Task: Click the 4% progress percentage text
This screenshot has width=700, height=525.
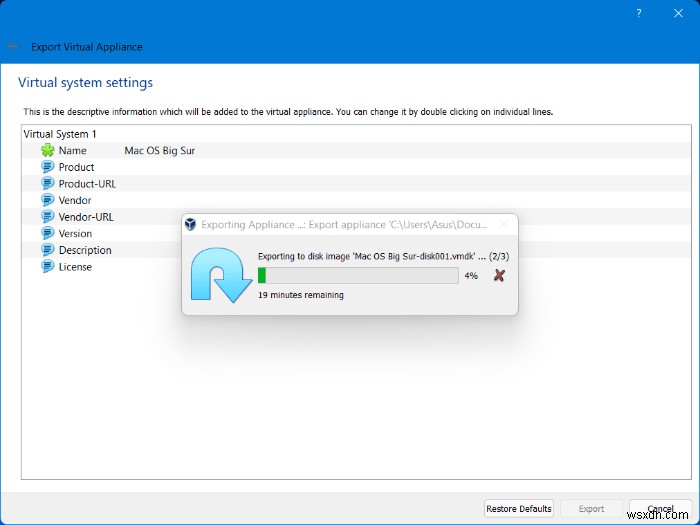Action: click(471, 275)
